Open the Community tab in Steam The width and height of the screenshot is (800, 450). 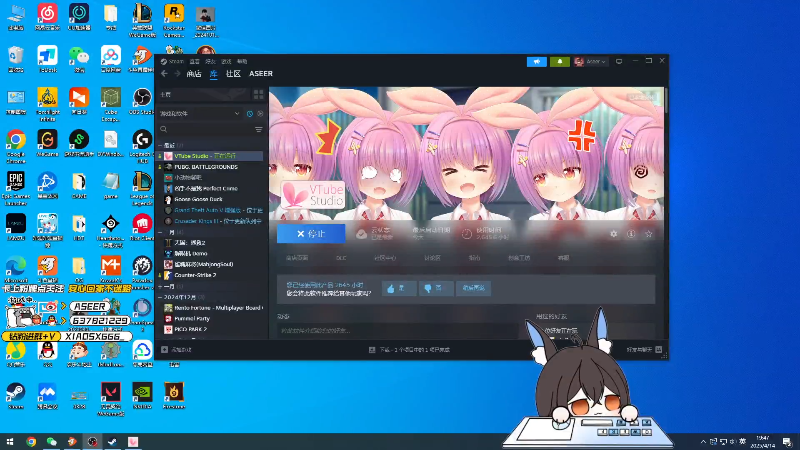233,74
